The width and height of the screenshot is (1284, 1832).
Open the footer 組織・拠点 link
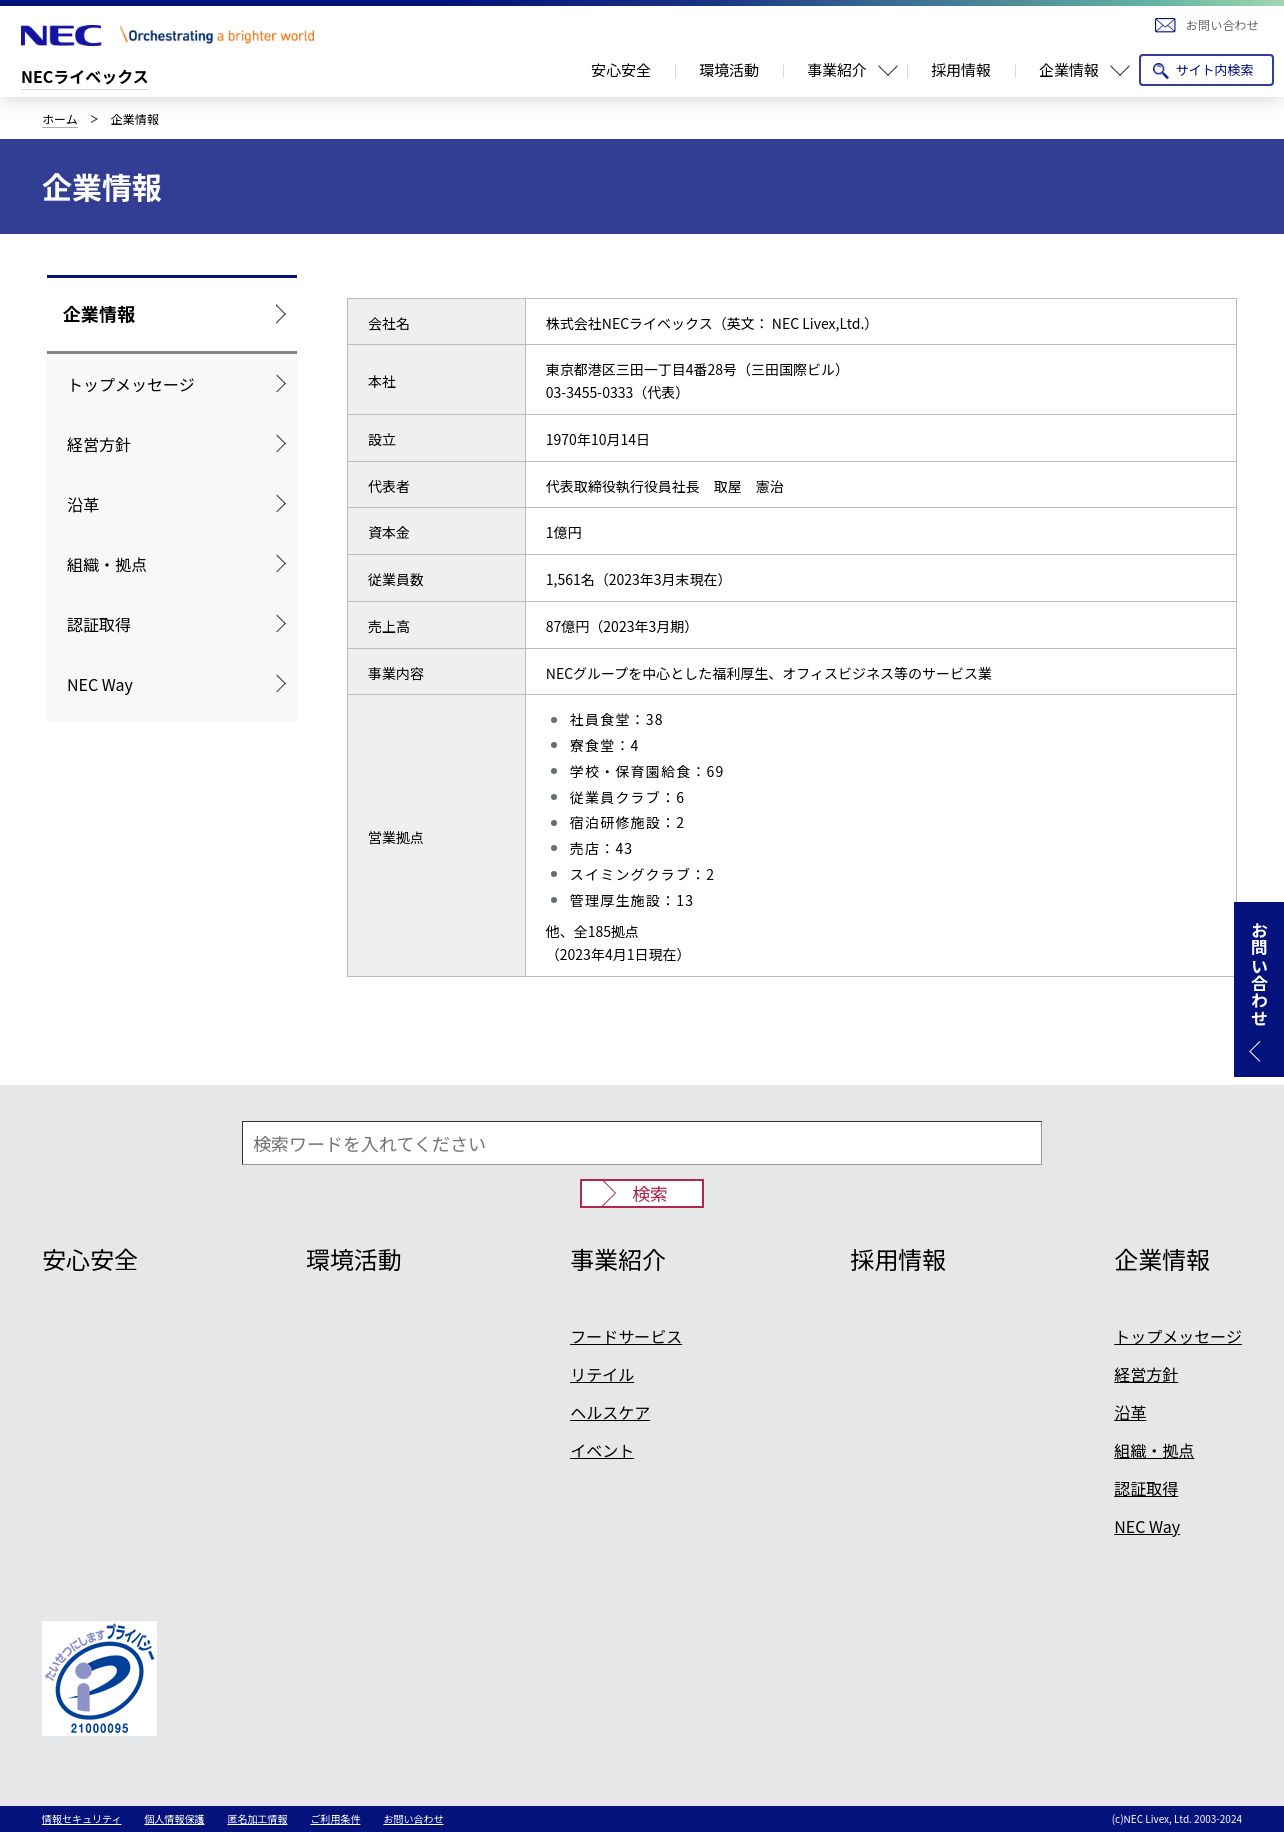[1154, 1451]
